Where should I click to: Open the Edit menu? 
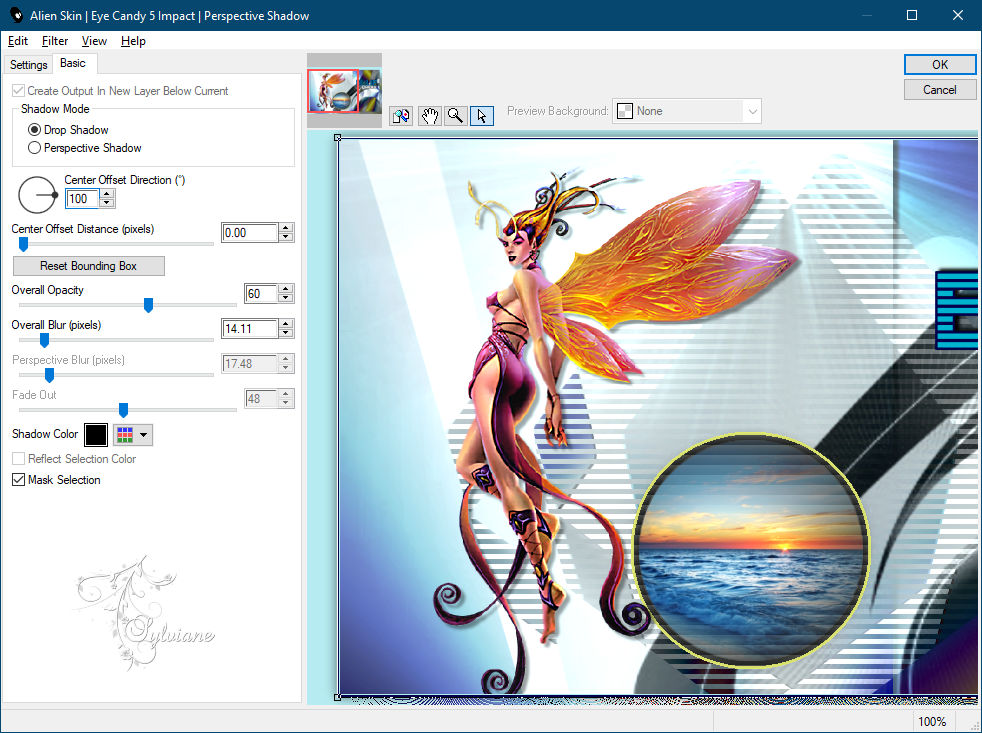[x=18, y=41]
